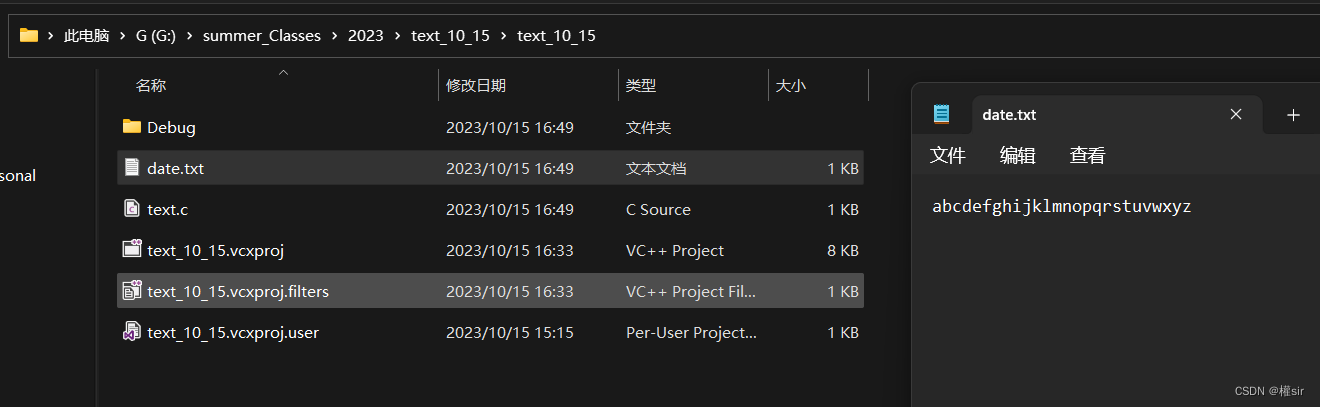Open the 查看 menu in Notepad
Screen dimensions: 1320x407
click(1088, 155)
